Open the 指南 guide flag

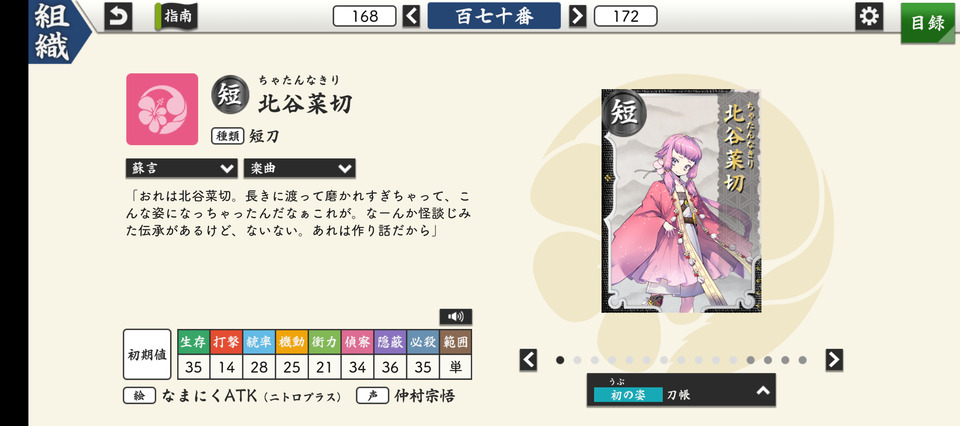pos(176,16)
